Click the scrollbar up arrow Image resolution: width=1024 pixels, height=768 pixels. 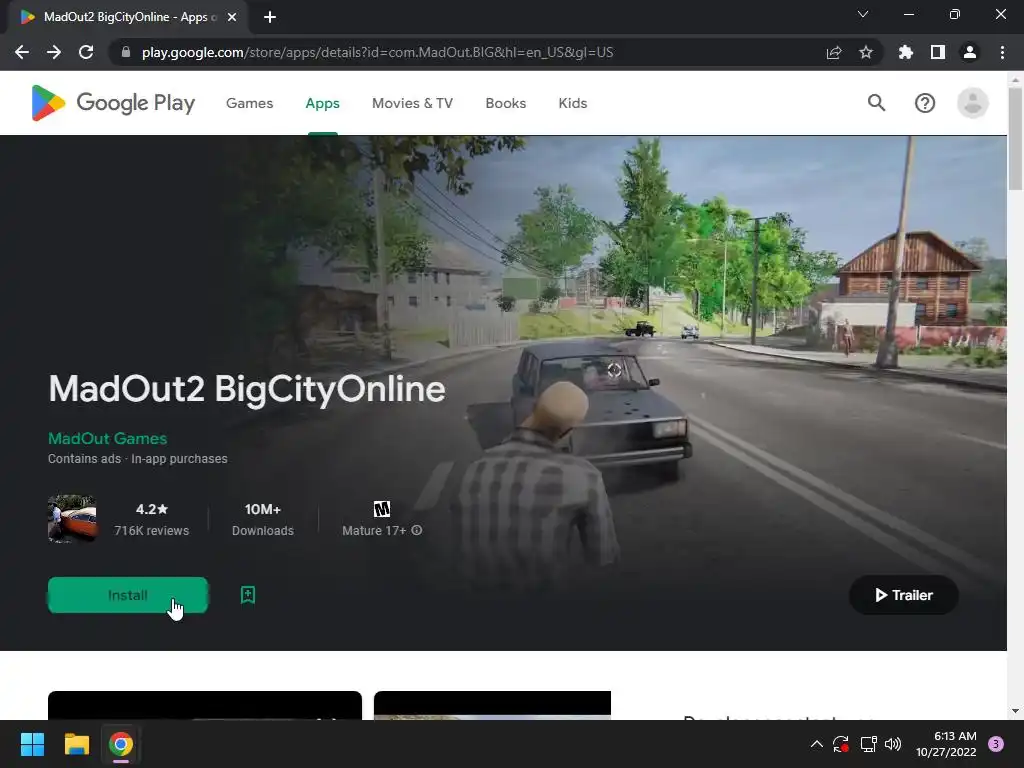click(1016, 79)
